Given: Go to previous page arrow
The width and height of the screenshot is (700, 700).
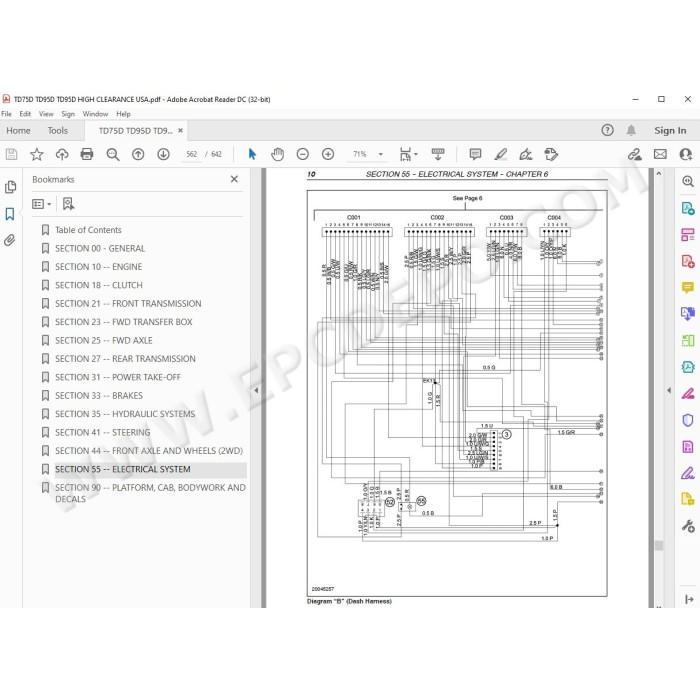Looking at the screenshot, I should 138,154.
